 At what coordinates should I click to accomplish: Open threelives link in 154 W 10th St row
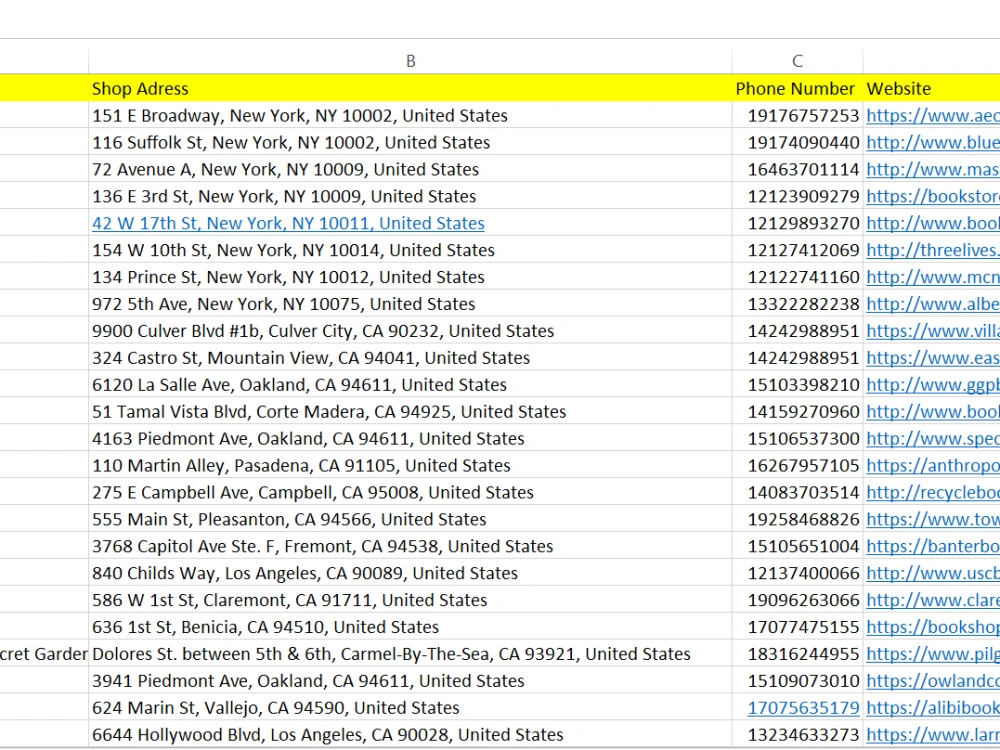(932, 250)
